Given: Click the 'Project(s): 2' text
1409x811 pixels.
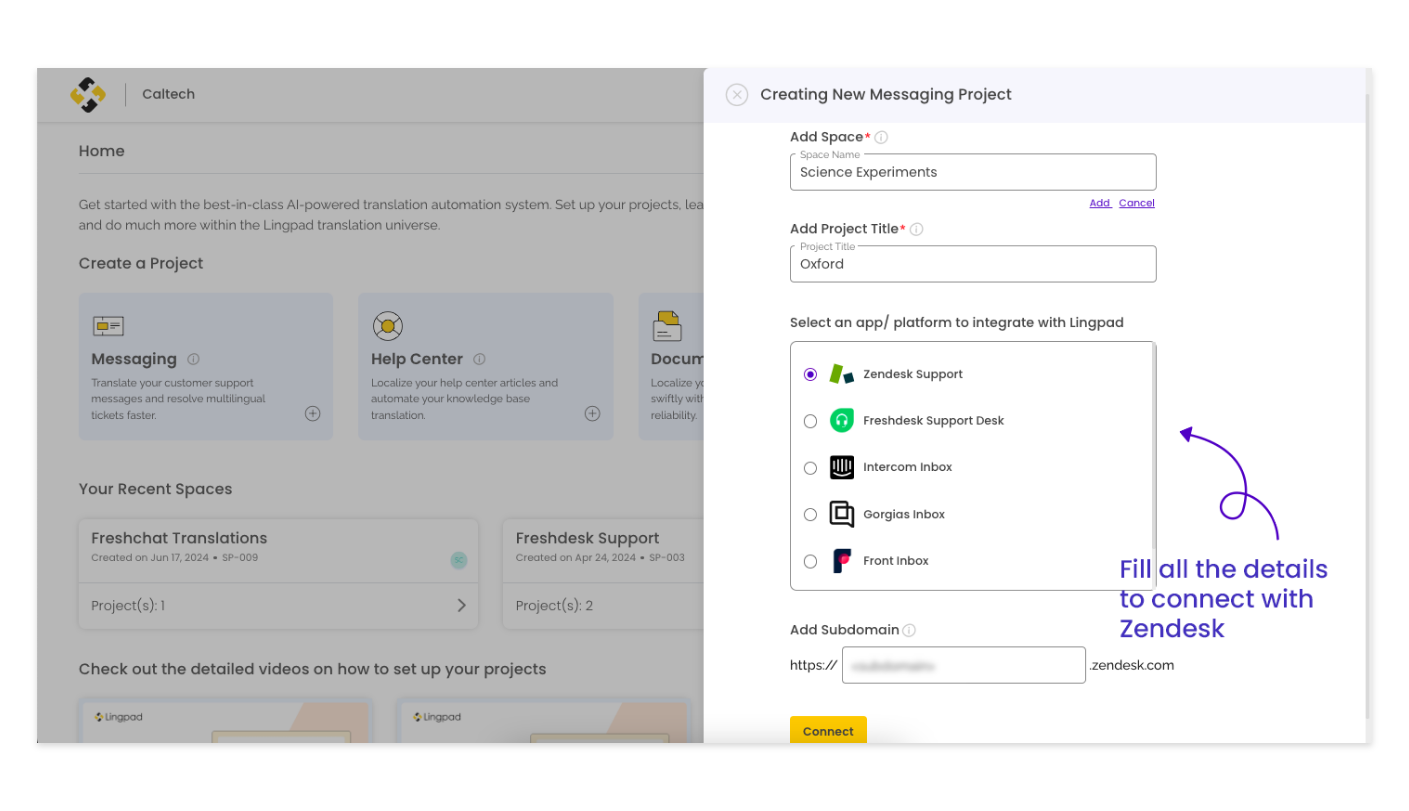Looking at the screenshot, I should (x=554, y=605).
